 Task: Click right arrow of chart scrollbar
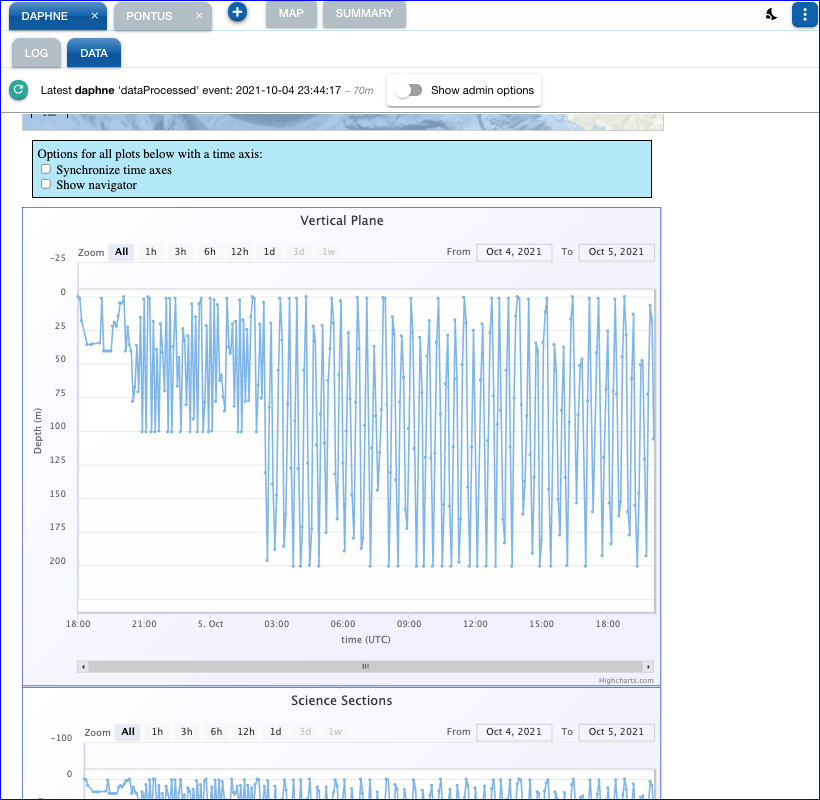[648, 666]
